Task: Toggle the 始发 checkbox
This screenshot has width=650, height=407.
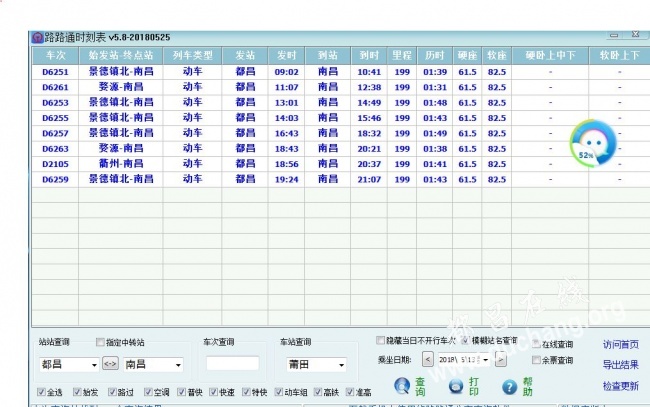Action: pyautogui.click(x=77, y=392)
